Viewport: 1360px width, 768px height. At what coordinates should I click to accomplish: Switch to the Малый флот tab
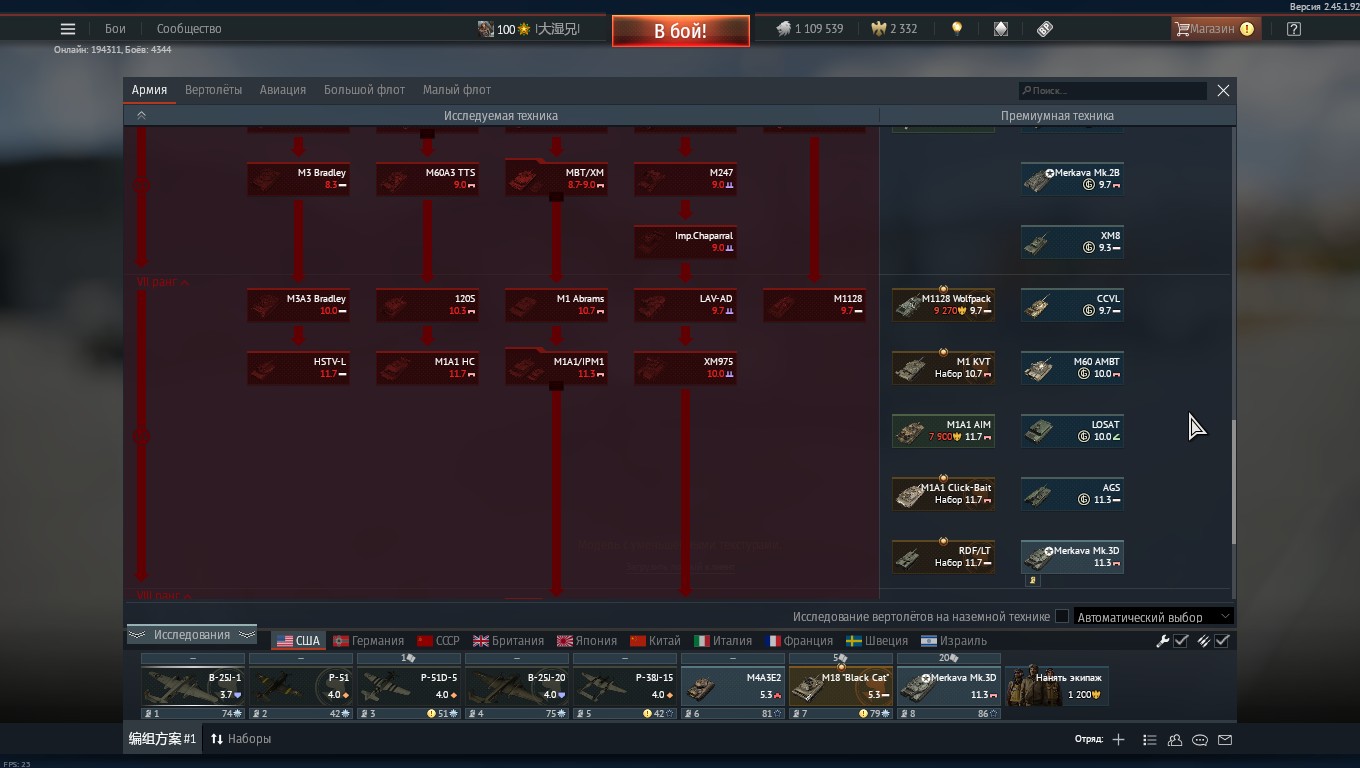(x=457, y=90)
